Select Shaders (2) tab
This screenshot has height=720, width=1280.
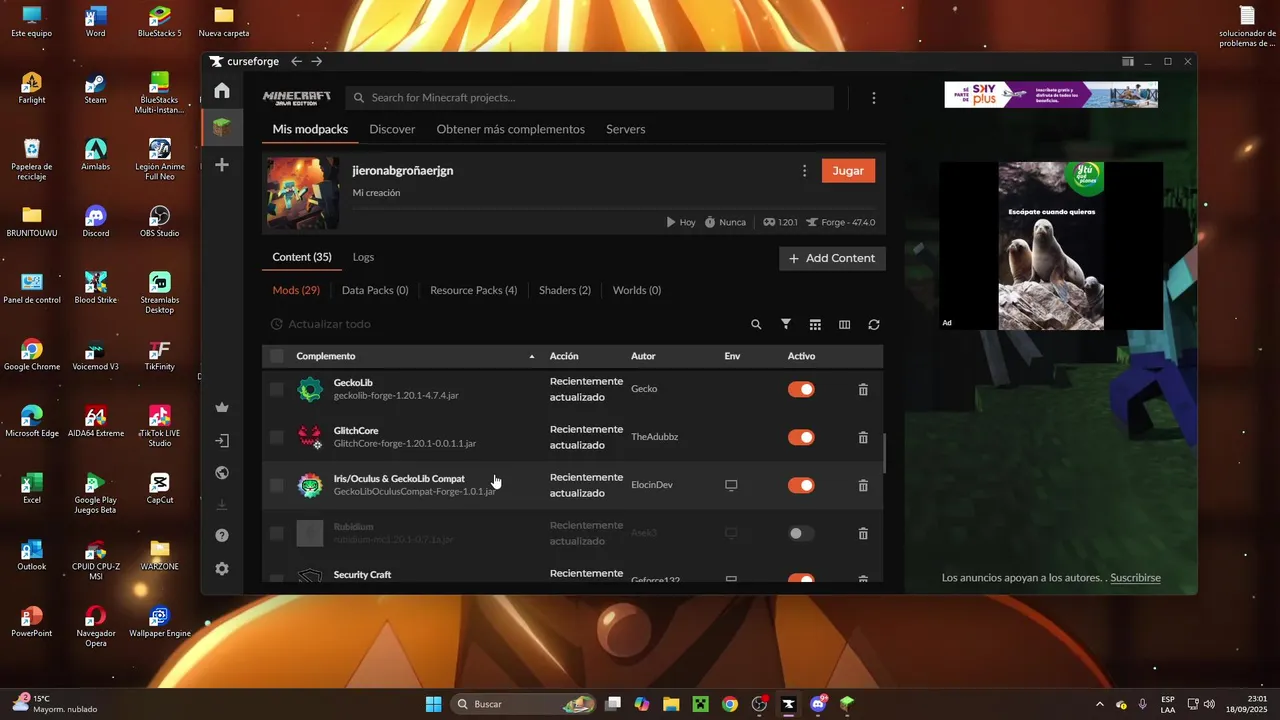pyautogui.click(x=565, y=291)
